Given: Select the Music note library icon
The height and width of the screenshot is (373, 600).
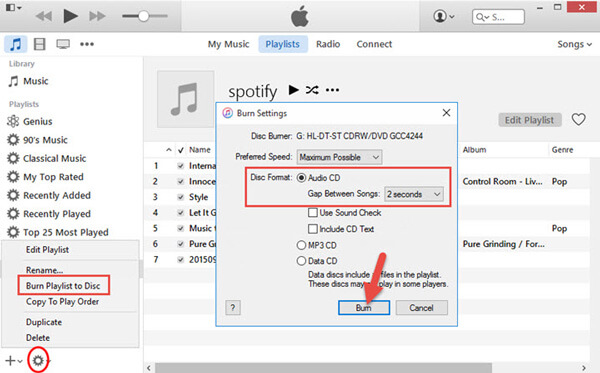Looking at the screenshot, I should pos(15,44).
